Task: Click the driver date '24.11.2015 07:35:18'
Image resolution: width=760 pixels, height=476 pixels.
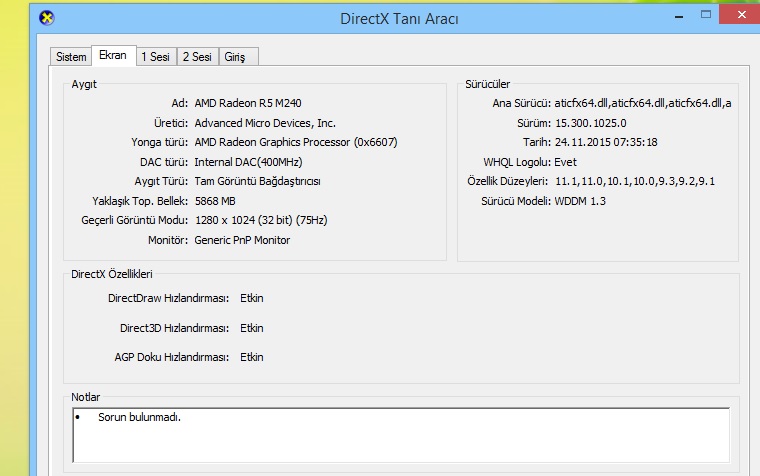Action: click(x=606, y=142)
